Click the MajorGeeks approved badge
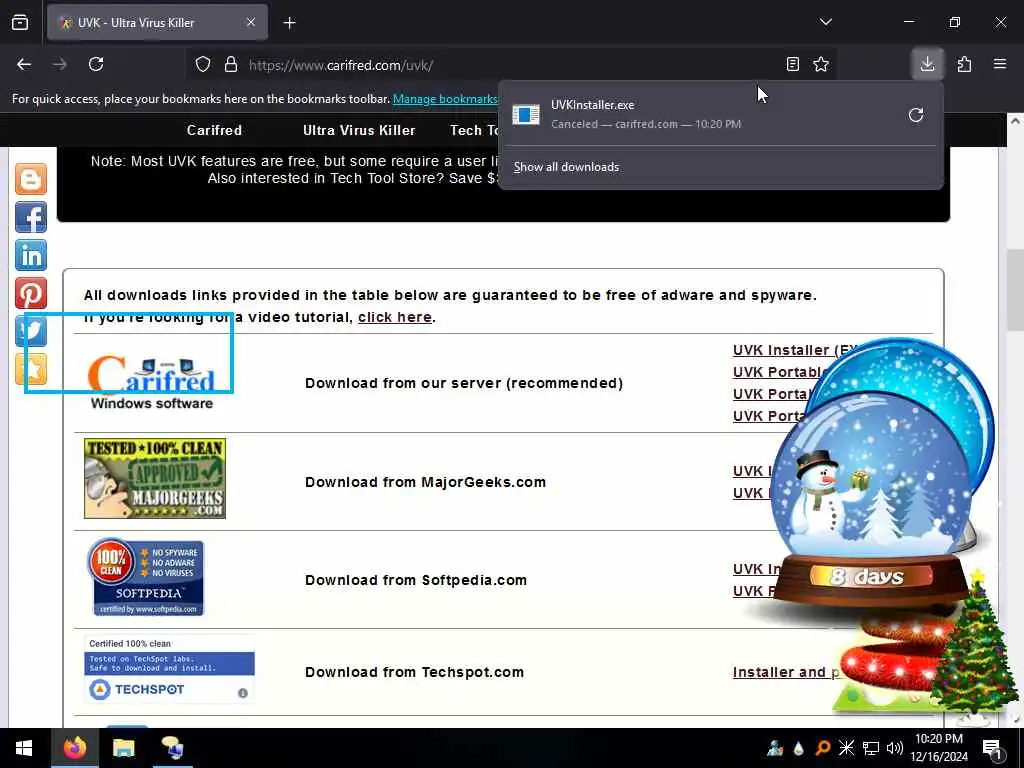This screenshot has width=1024, height=768. 155,479
